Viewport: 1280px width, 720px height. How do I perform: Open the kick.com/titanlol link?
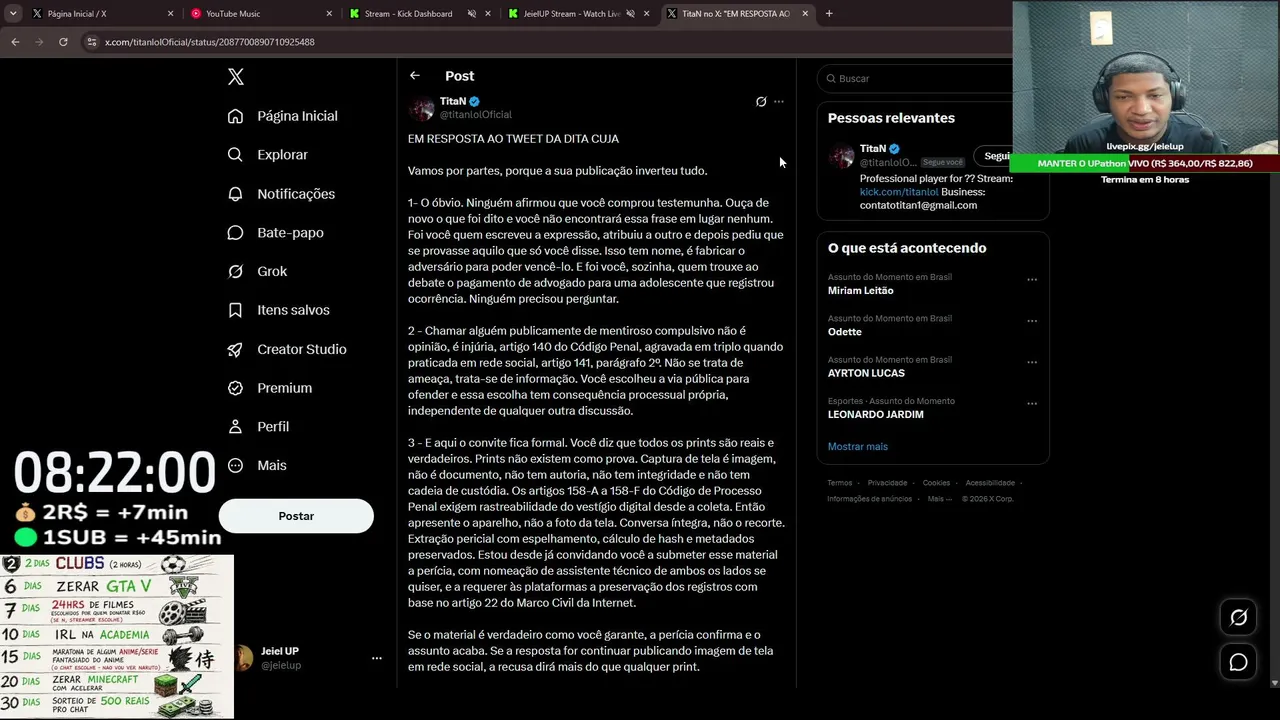point(899,192)
